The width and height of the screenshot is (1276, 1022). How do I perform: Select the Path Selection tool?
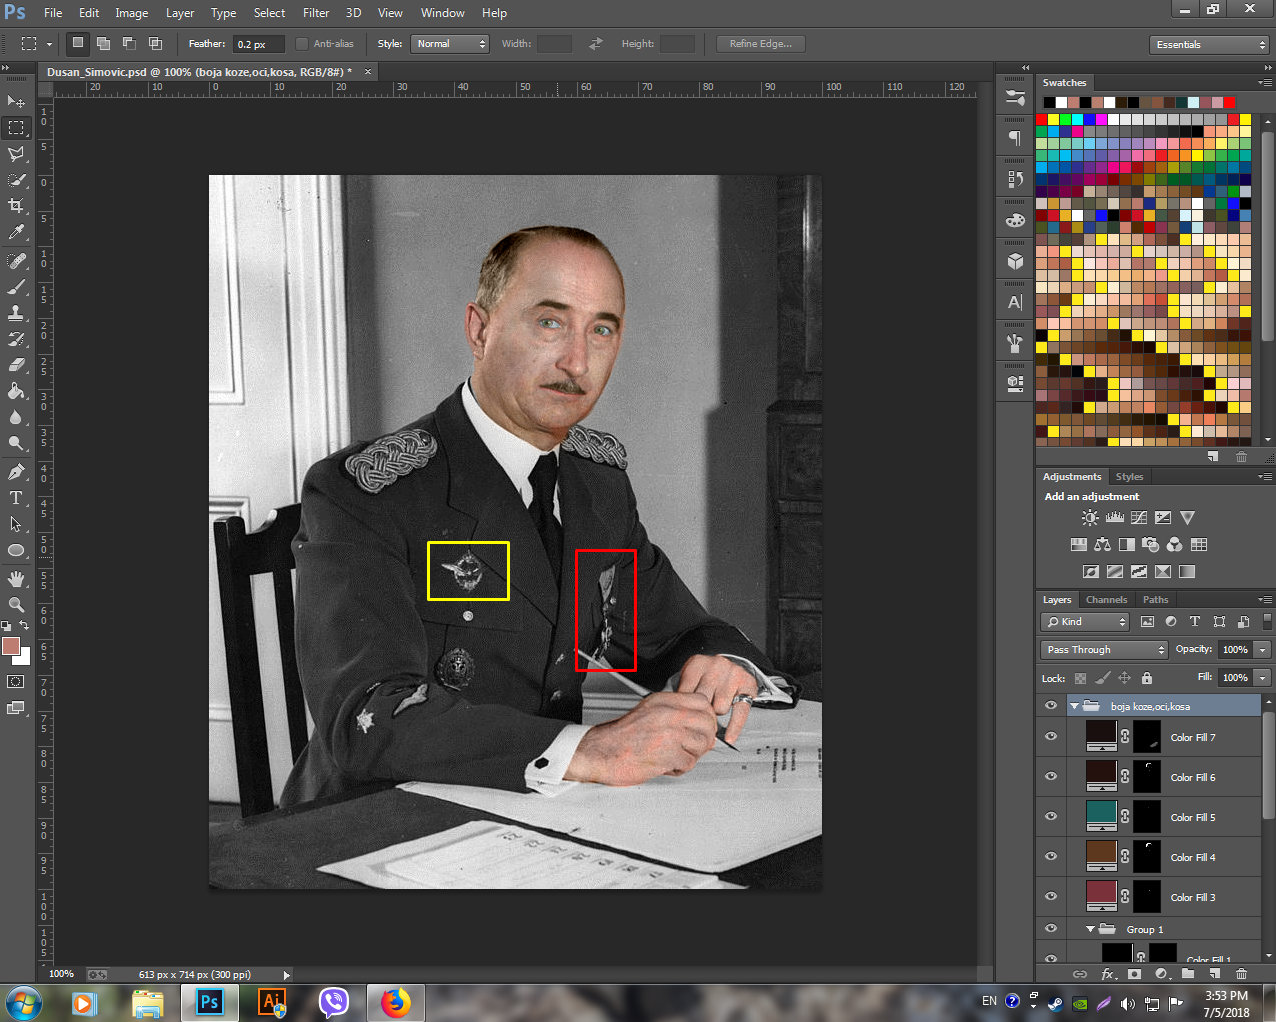(16, 524)
